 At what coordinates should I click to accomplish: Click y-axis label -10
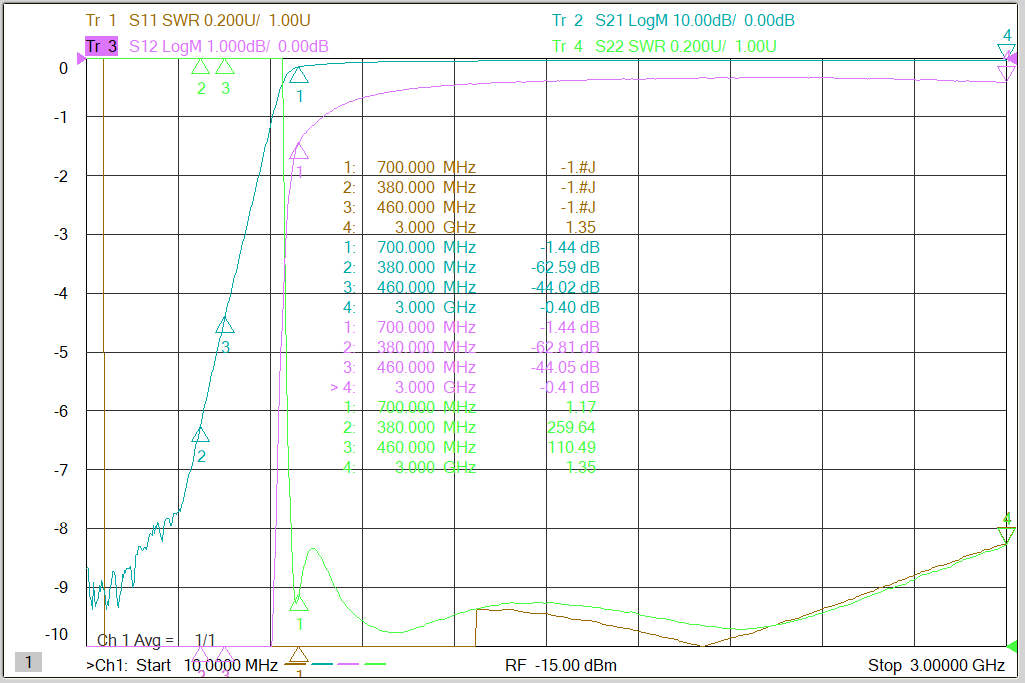pyautogui.click(x=57, y=634)
